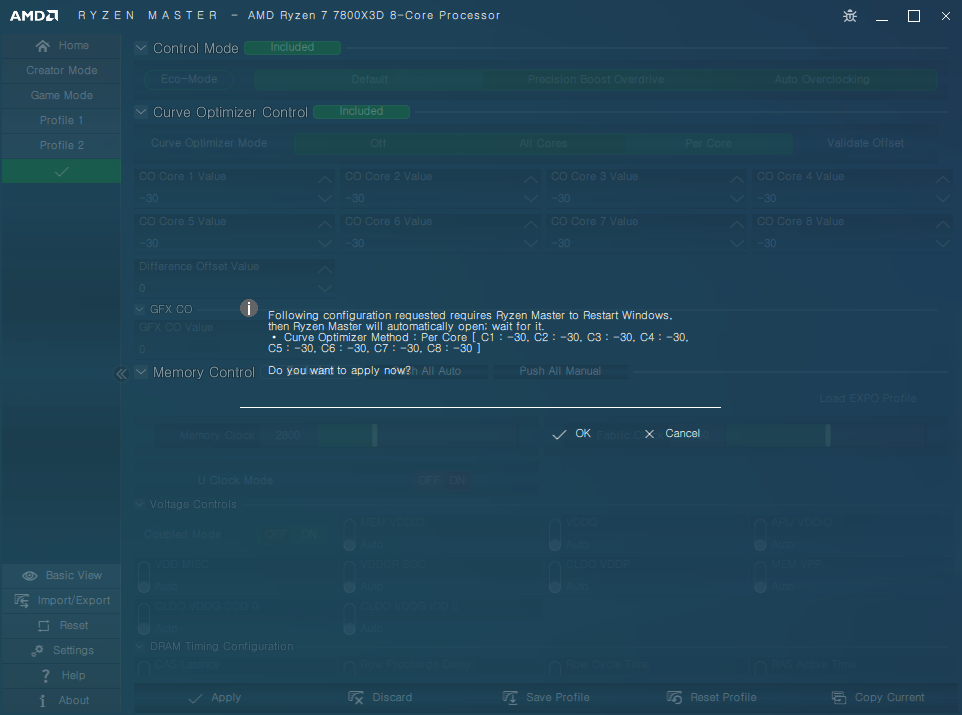962x715 pixels.
Task: Click the Reset Profile icon
Action: pos(674,698)
